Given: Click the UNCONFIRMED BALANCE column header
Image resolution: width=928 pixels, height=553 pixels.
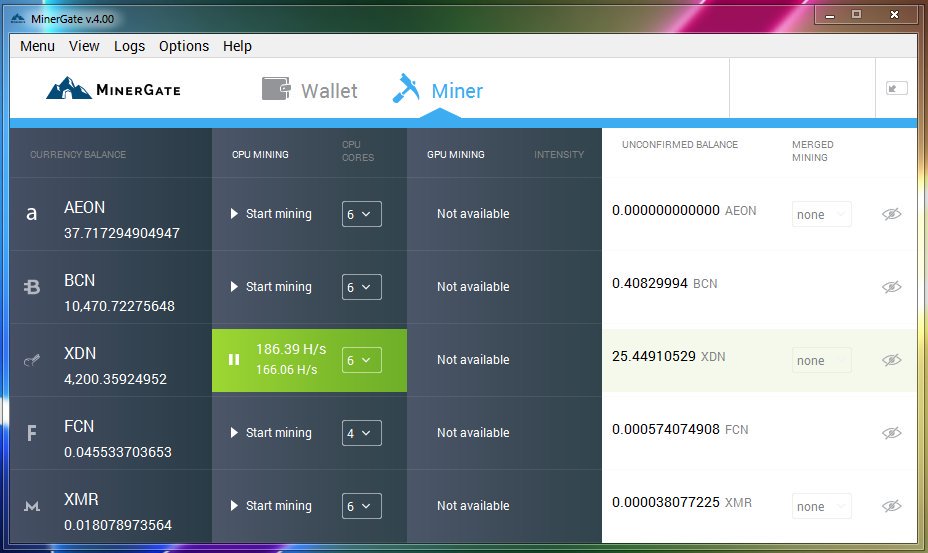Looking at the screenshot, I should (680, 144).
